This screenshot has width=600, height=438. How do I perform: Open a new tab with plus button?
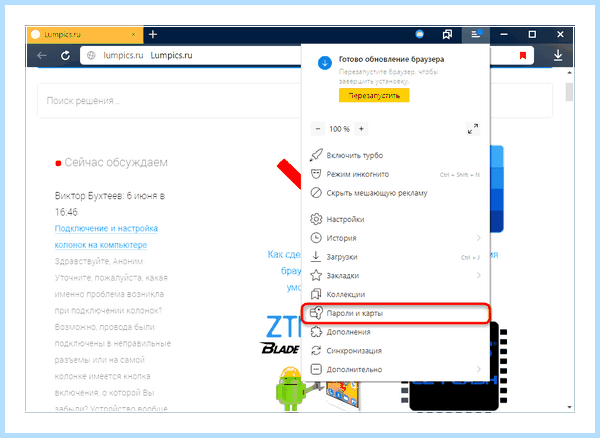pos(153,34)
